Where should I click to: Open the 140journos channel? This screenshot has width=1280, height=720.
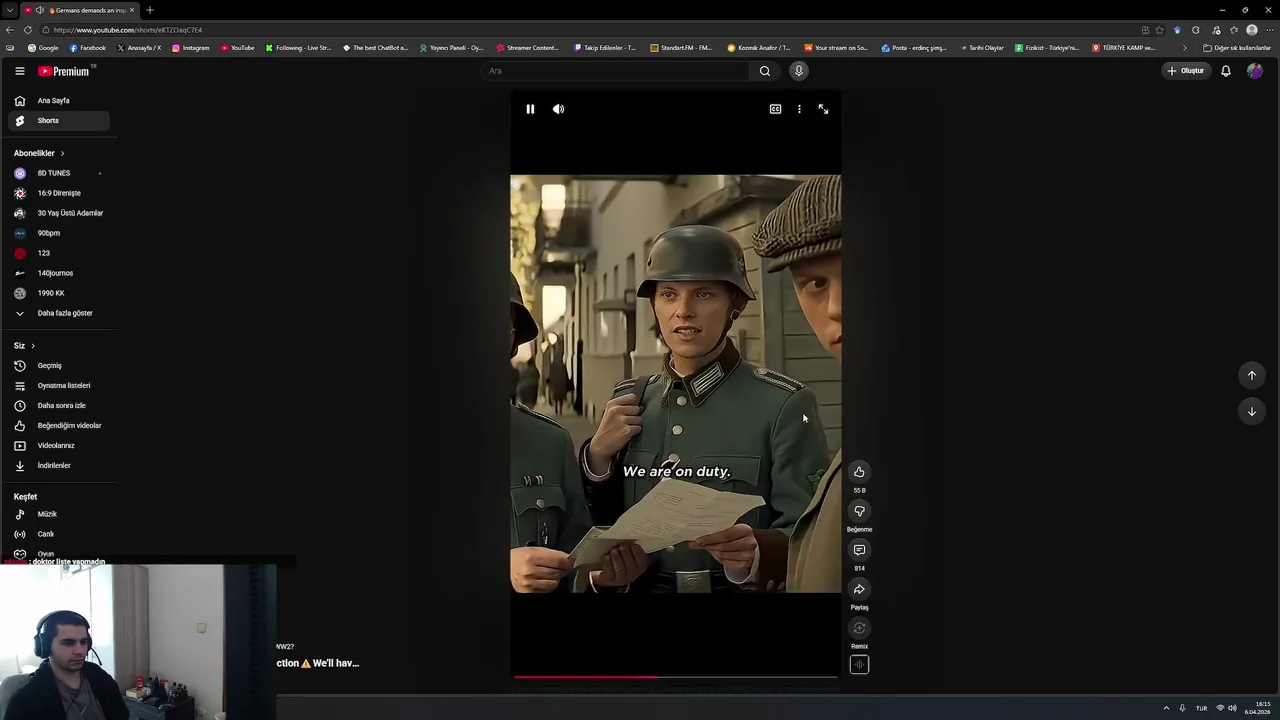pyautogui.click(x=58, y=273)
